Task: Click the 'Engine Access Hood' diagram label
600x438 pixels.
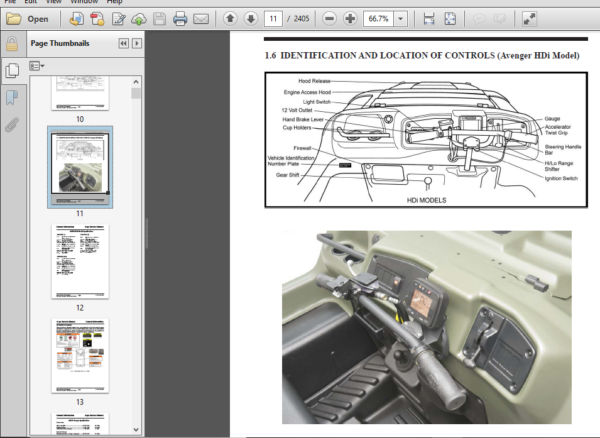Action: 307,92
